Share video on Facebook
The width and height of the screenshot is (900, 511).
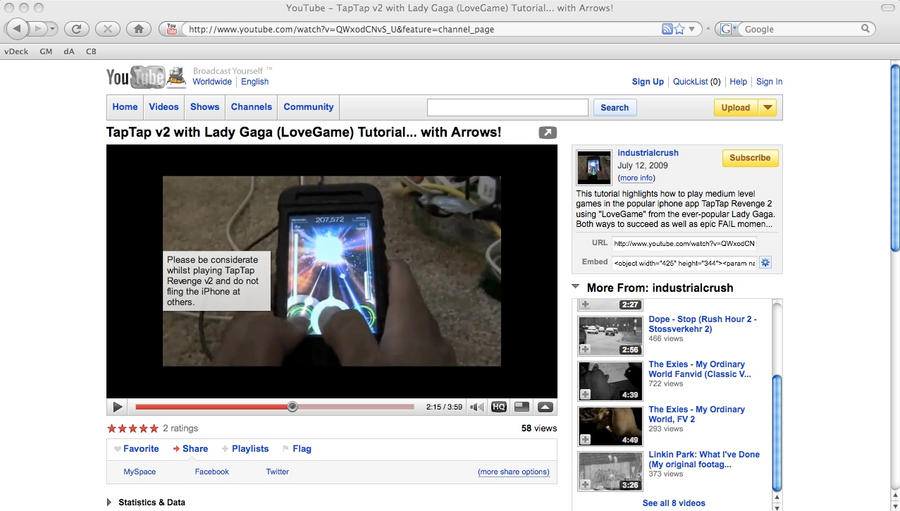tap(212, 471)
